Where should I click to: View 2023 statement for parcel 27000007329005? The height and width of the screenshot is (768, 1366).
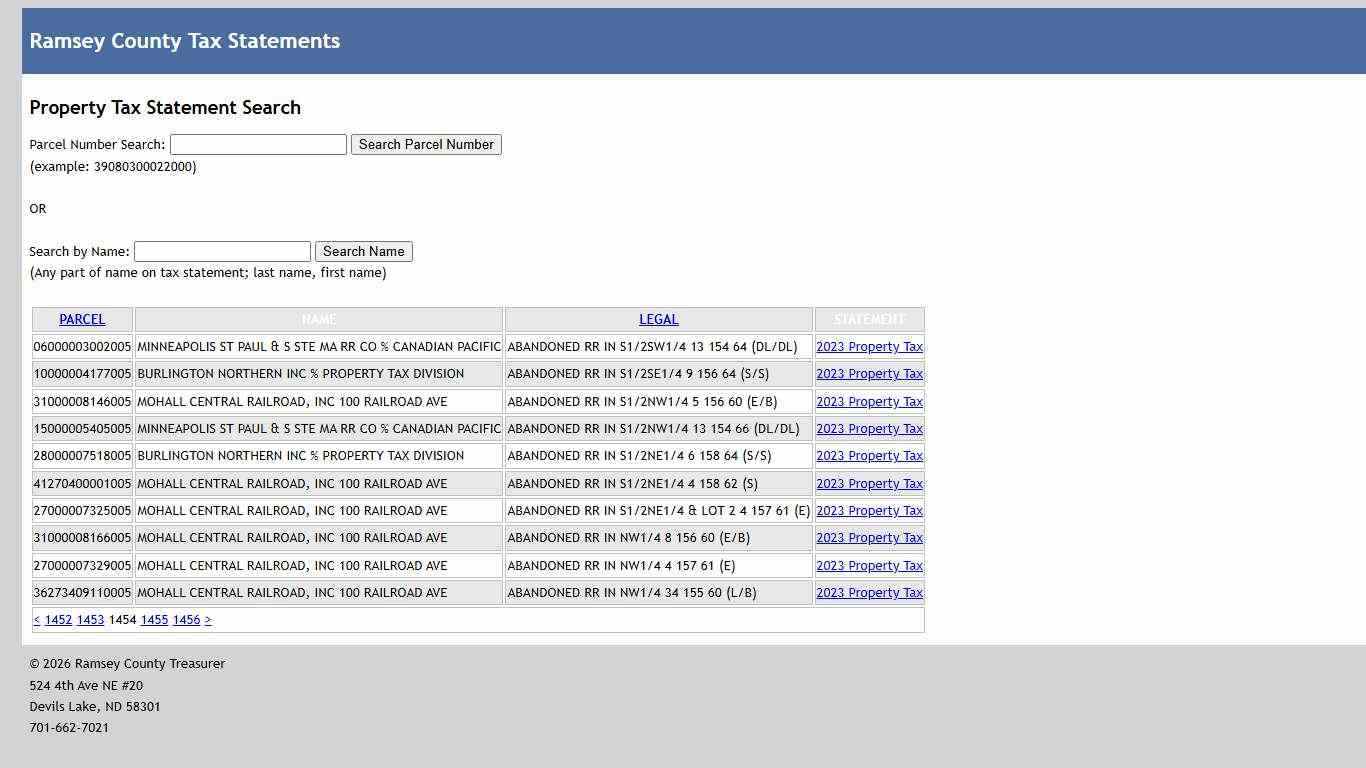tap(869, 565)
